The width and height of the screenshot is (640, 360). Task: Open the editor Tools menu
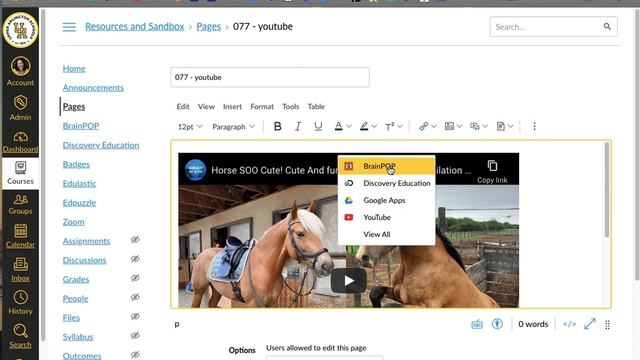point(291,107)
